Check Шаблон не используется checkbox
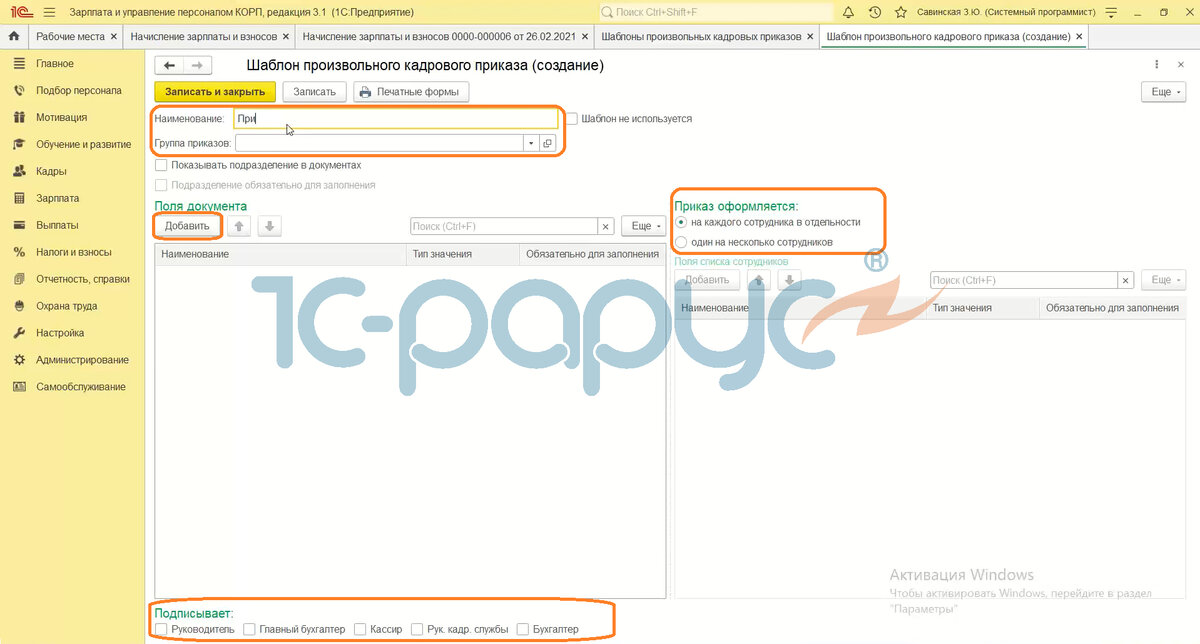1200x644 pixels. click(x=572, y=118)
